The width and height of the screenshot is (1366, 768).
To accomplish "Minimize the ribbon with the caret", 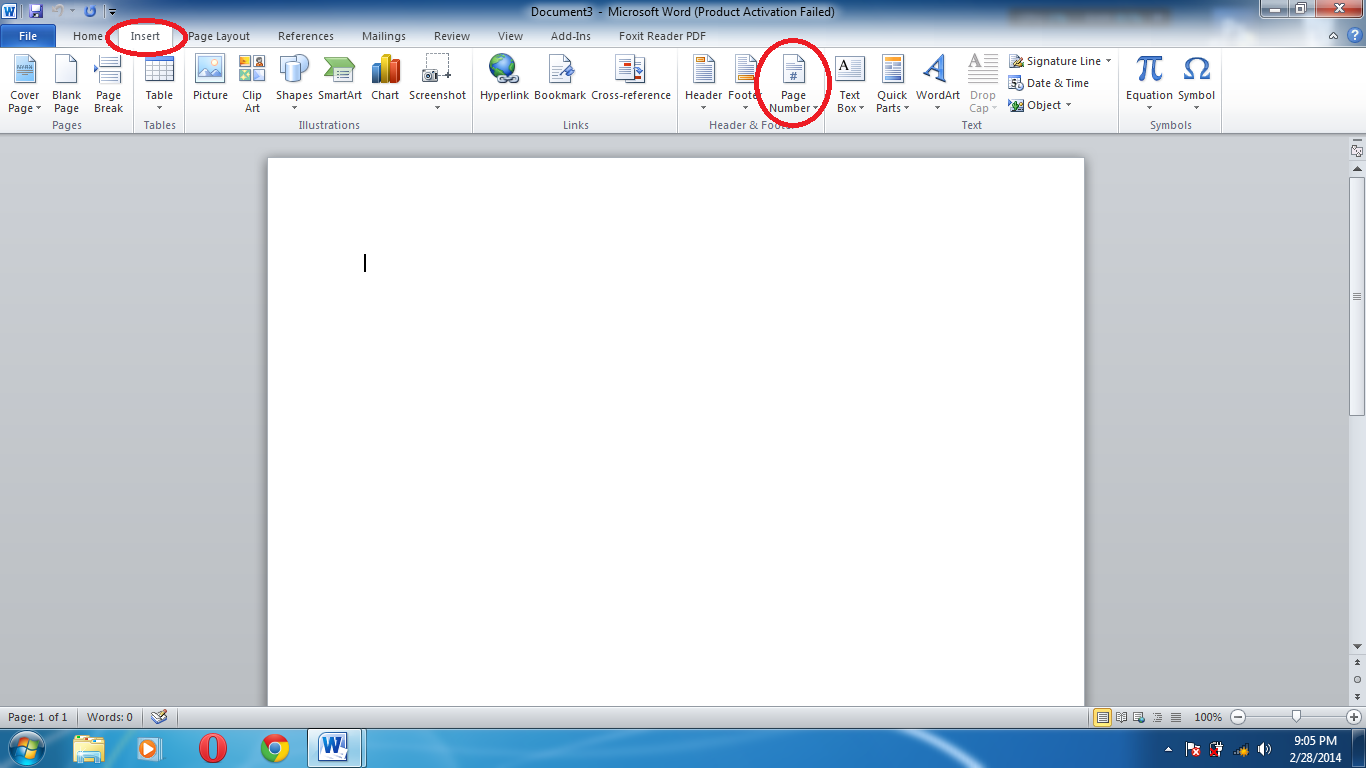I will click(1334, 35).
